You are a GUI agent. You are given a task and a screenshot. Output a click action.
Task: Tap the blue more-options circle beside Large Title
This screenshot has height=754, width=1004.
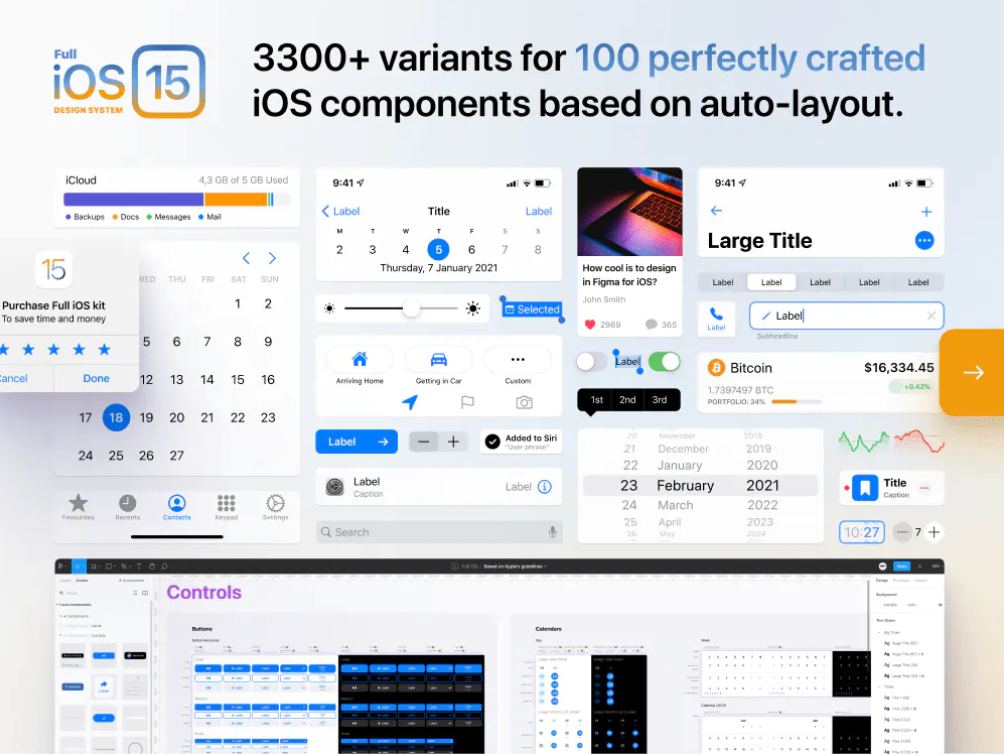point(924,241)
